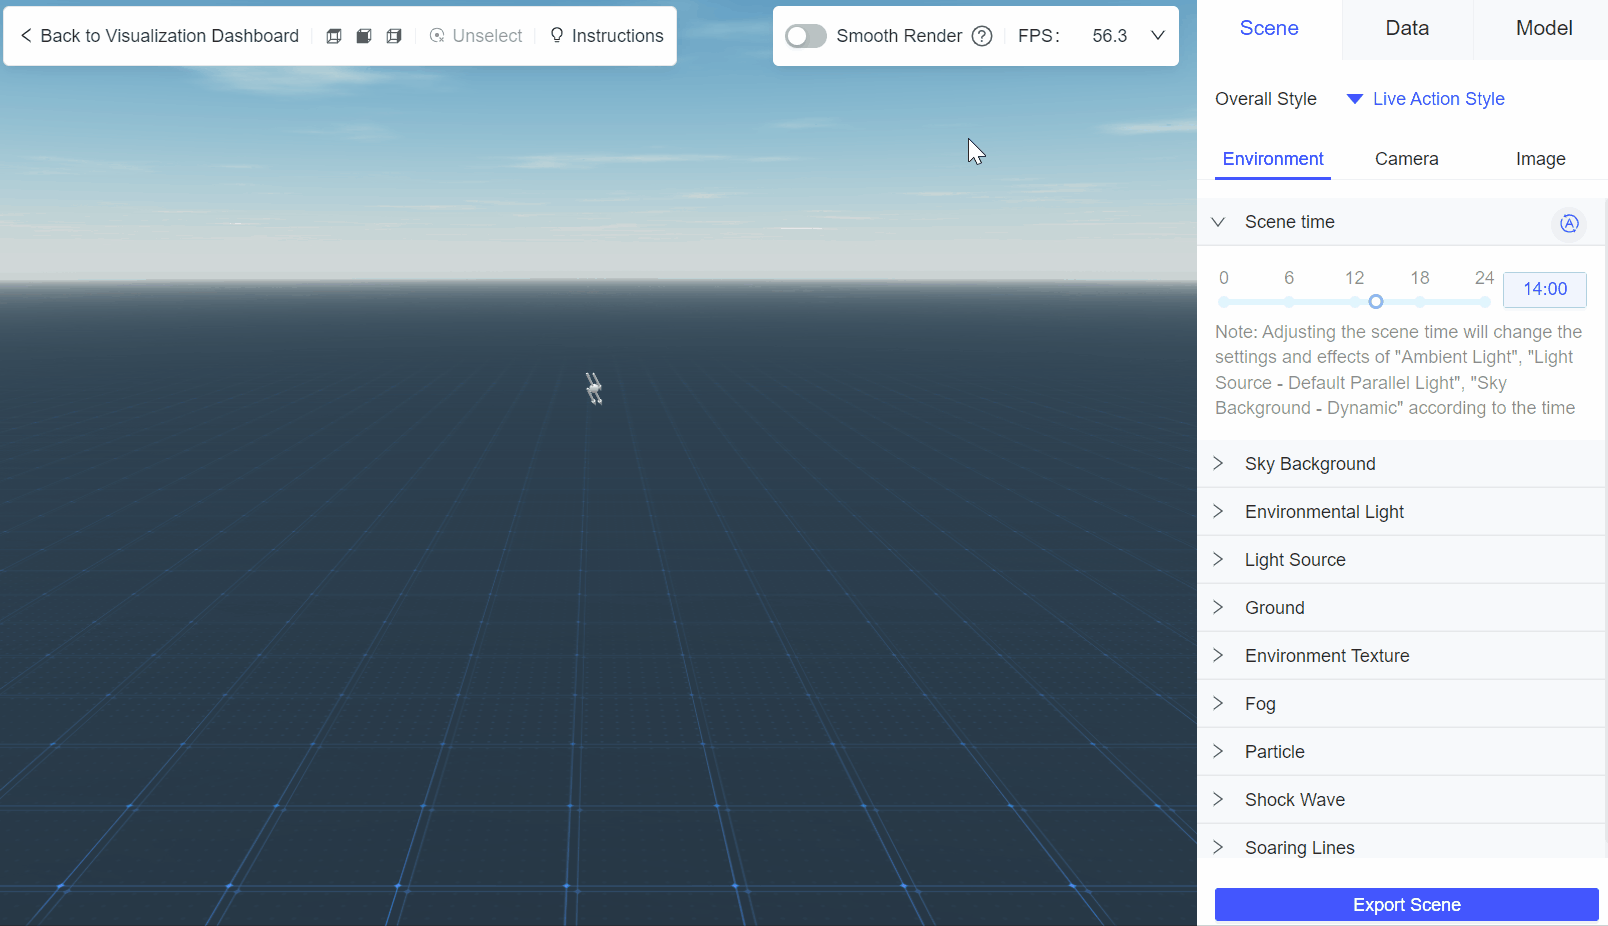Expand the Ground section
The image size is (1608, 926).
coord(1400,608)
